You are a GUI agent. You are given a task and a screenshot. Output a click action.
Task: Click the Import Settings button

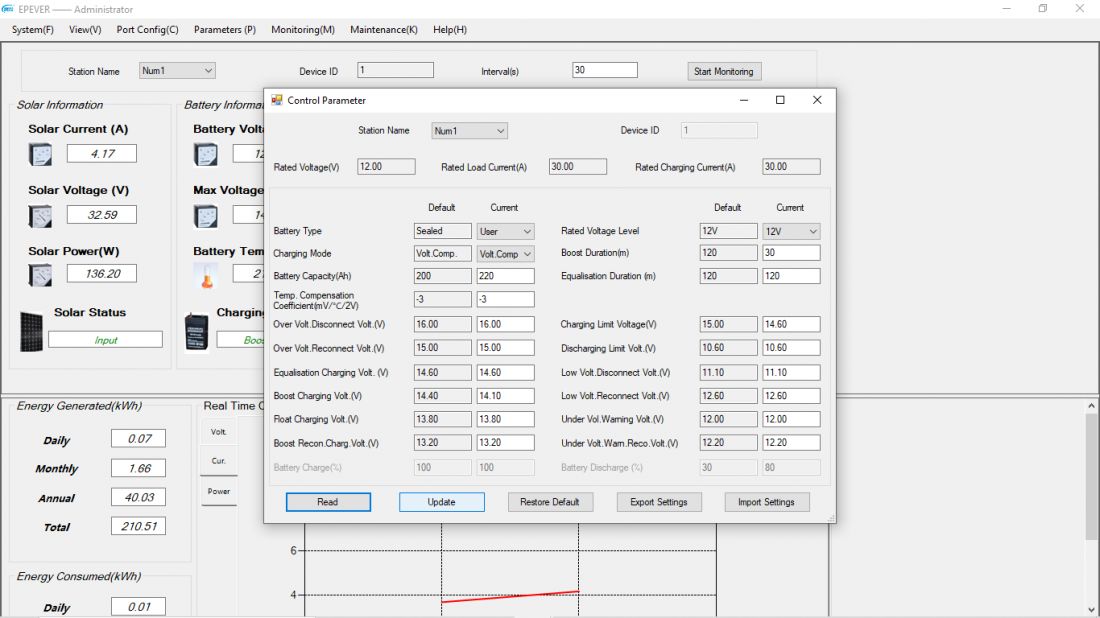767,502
